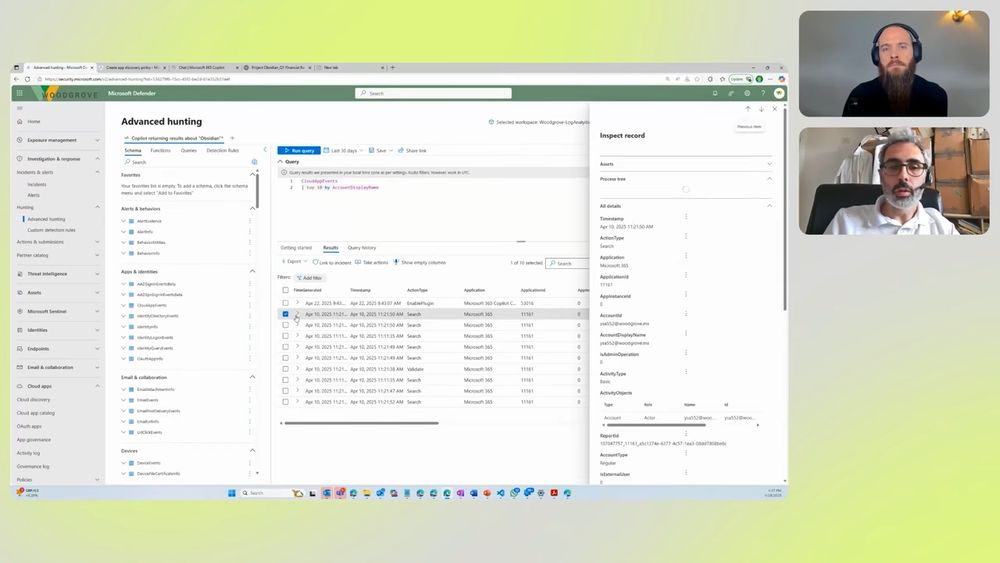The height and width of the screenshot is (563, 1000).
Task: Click the ActivityObjects table horizontal scrollbar
Action: (656, 425)
